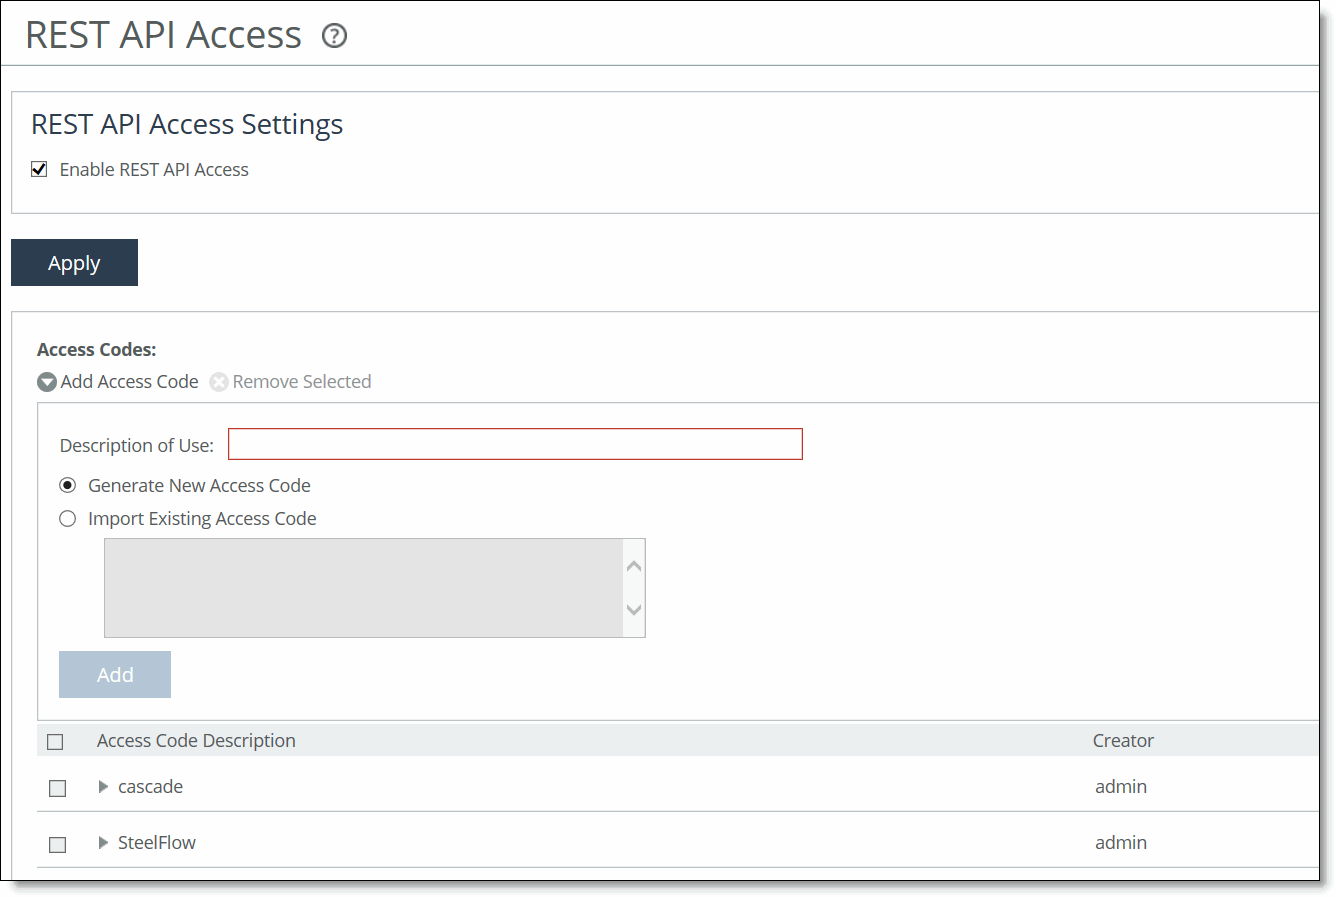Check the checkbox for the cascade row

click(x=57, y=787)
